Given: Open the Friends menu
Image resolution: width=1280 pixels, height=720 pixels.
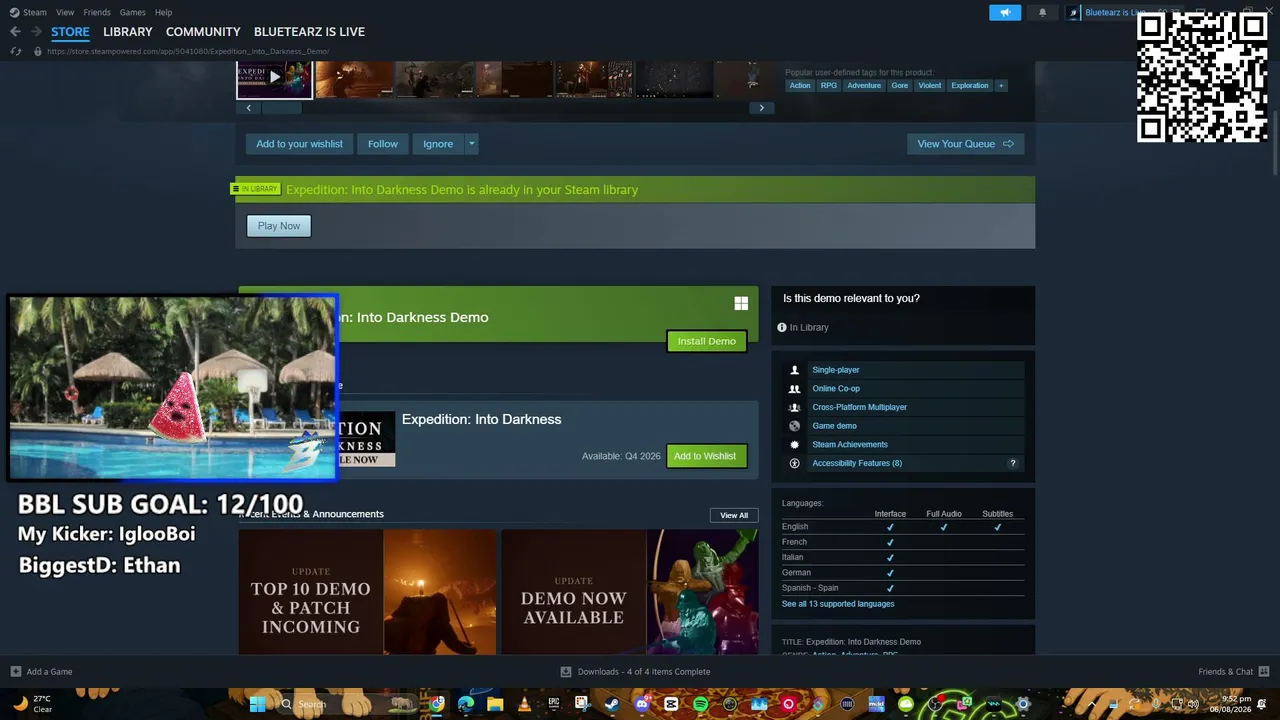Looking at the screenshot, I should (97, 12).
